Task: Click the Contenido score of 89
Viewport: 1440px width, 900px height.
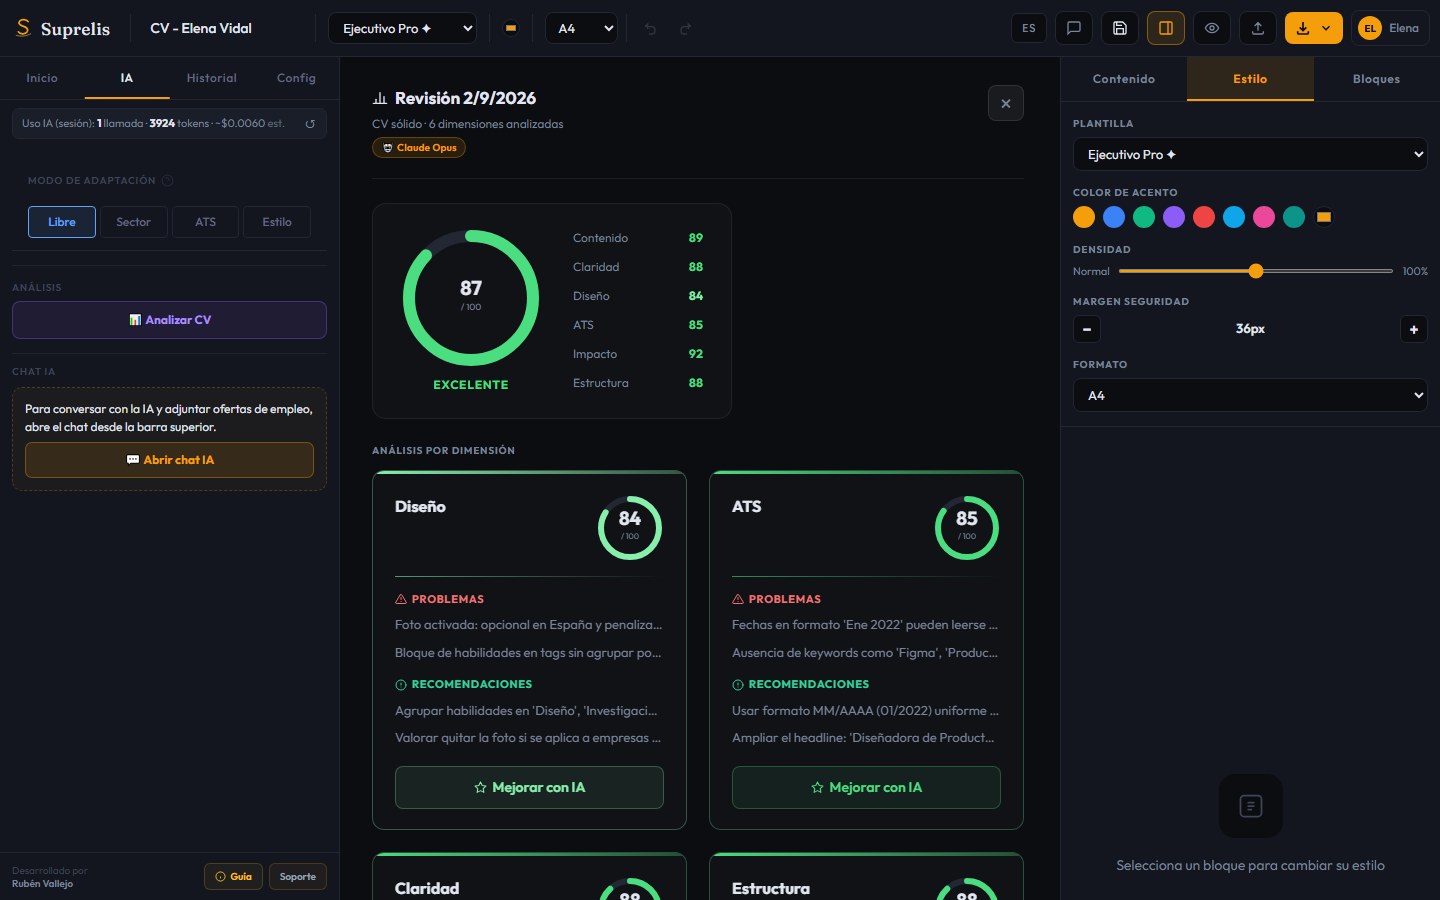Action: 696,238
